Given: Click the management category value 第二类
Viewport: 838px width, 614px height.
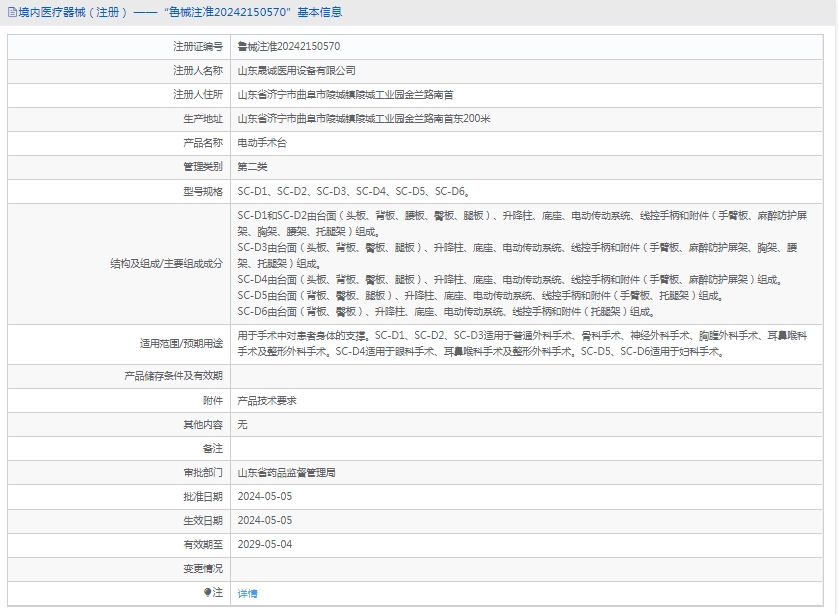Looking at the screenshot, I should [252, 167].
